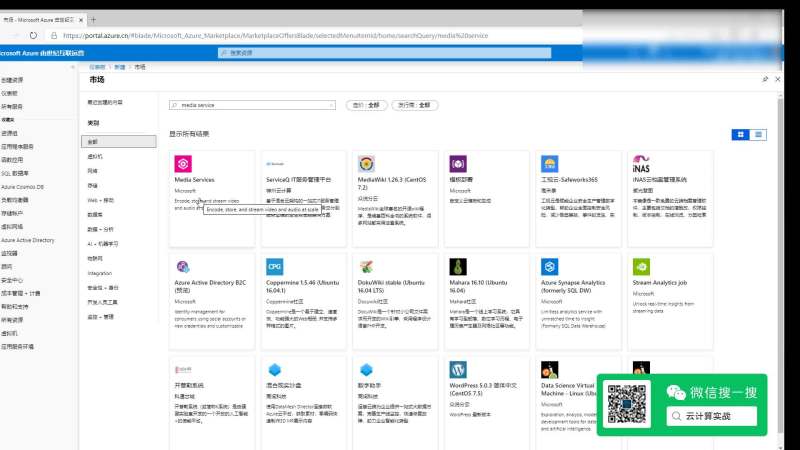Select the MediaWiki 1.26.3 sunflower icon
This screenshot has width=800, height=450.
(366, 164)
